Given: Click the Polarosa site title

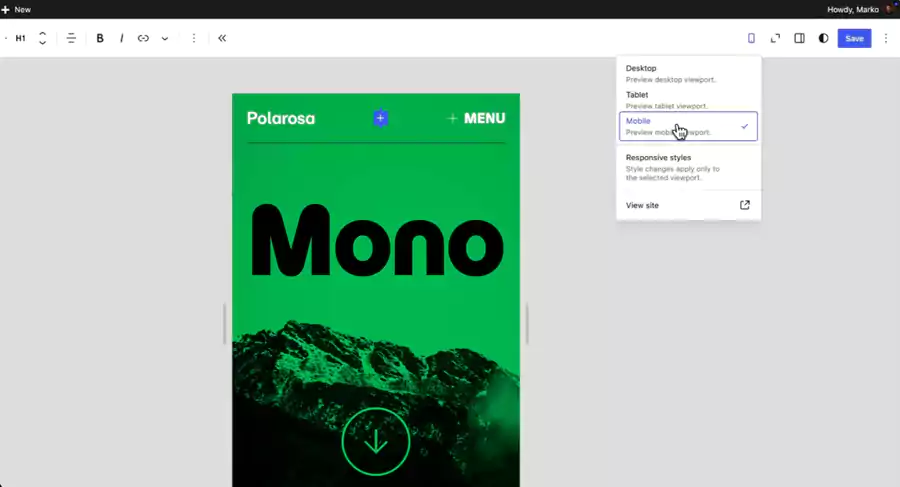Looking at the screenshot, I should [281, 118].
